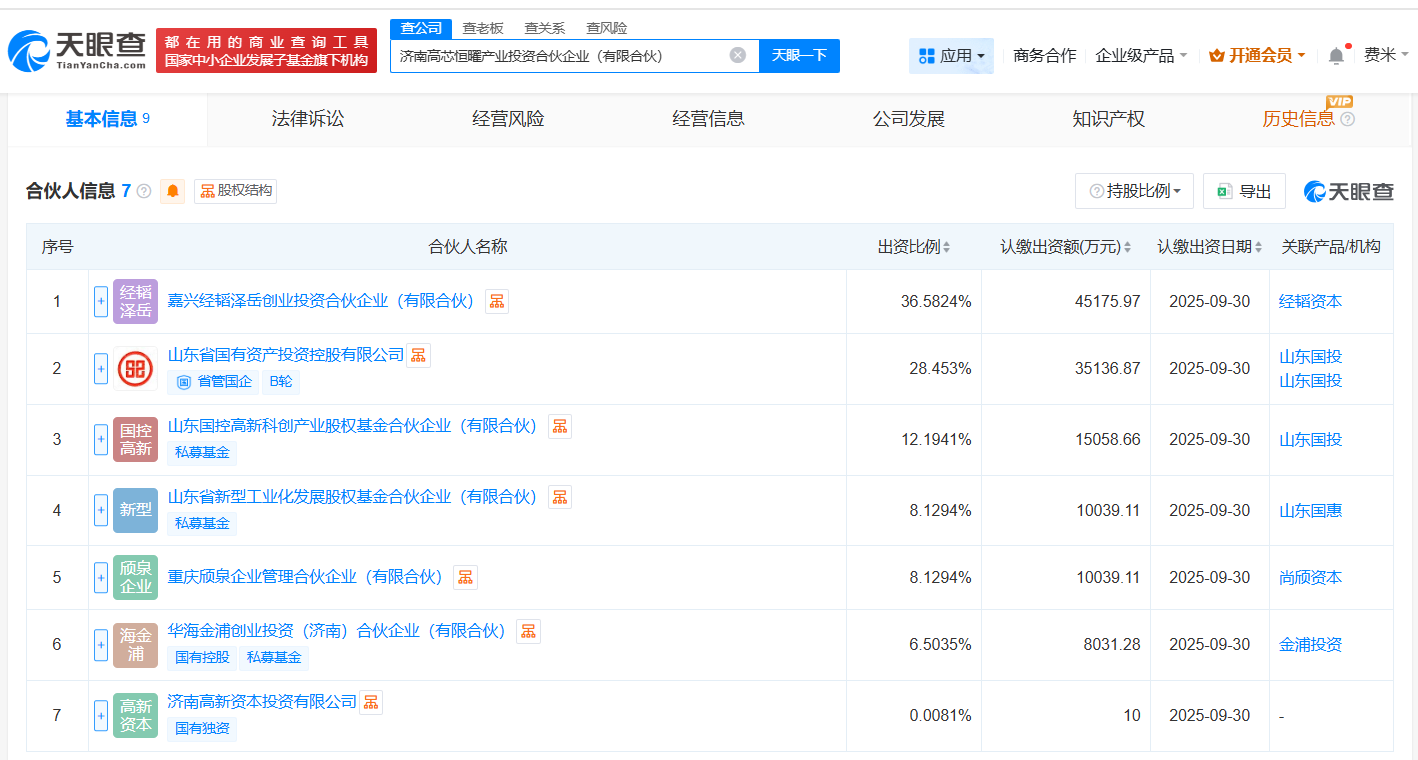
Task: Open equity structure icon next to 嘉兴经韬泽岳
Action: (x=497, y=301)
